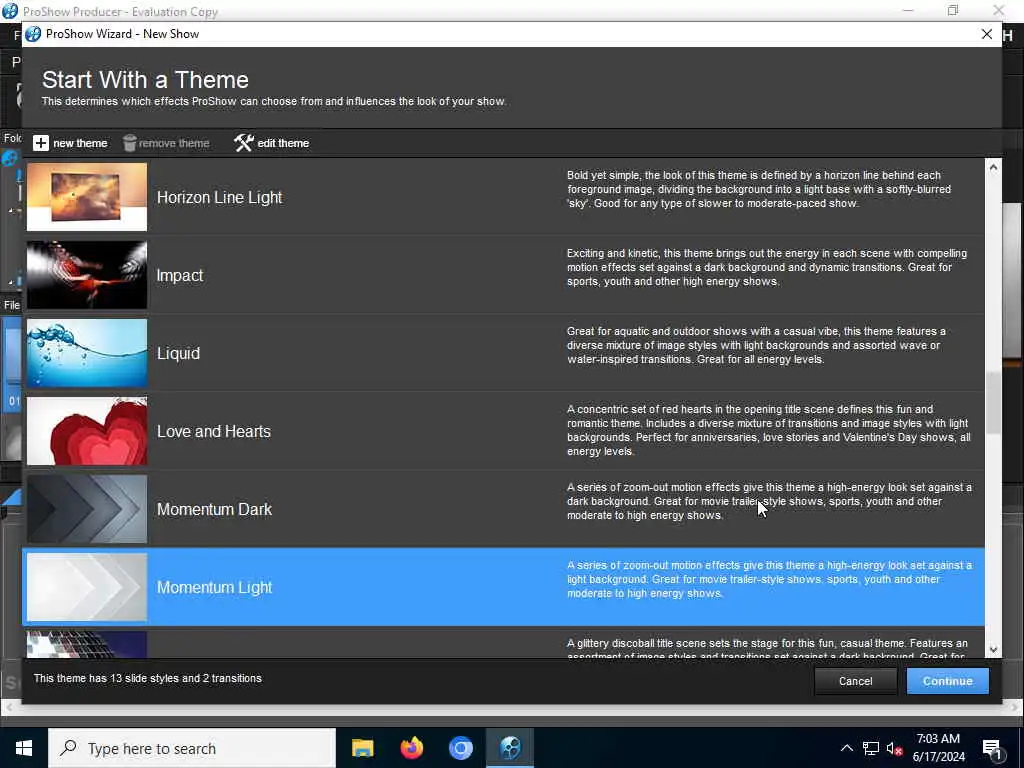Image resolution: width=1024 pixels, height=768 pixels.
Task: Click the muted volume tray icon
Action: [895, 748]
